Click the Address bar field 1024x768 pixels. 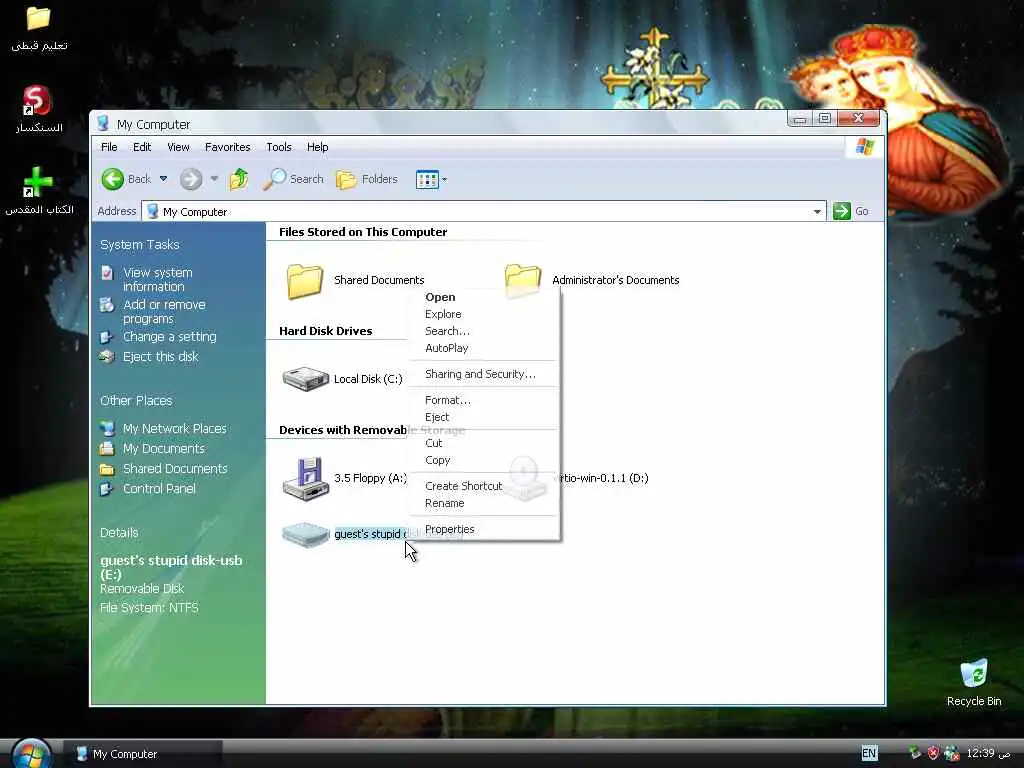click(484, 212)
